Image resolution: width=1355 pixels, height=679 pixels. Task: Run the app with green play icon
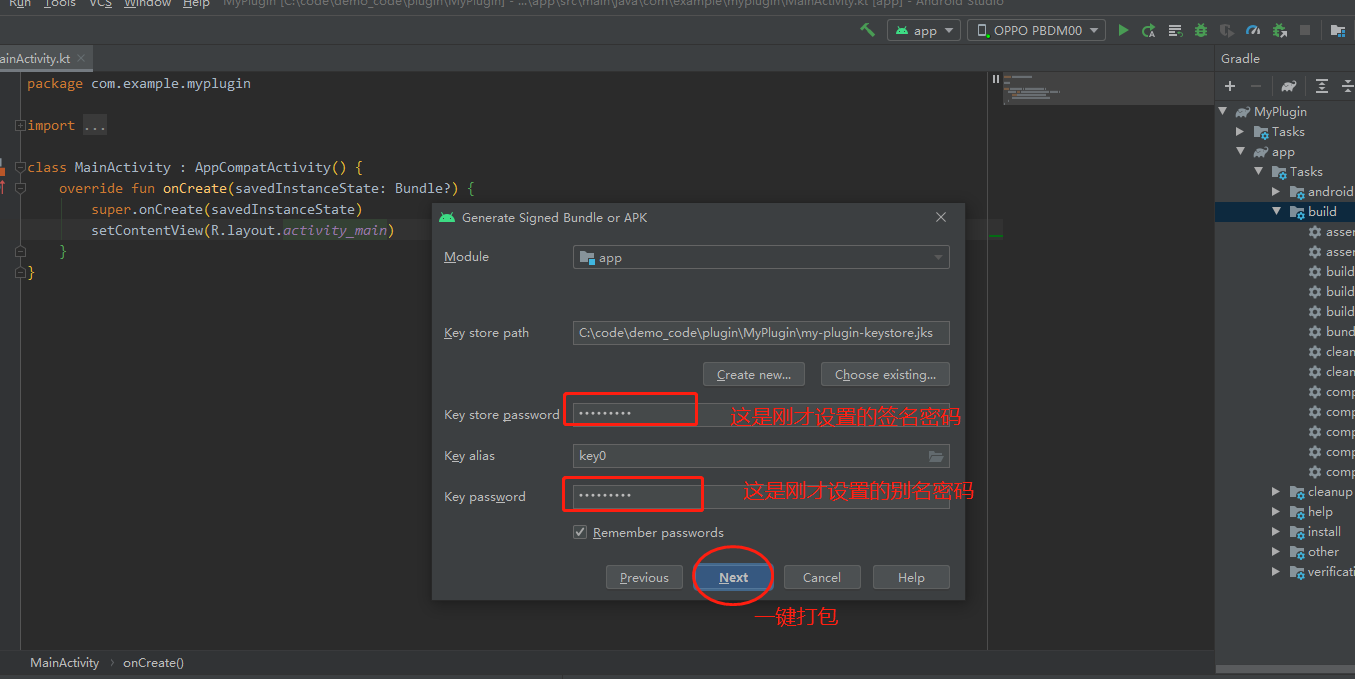click(1123, 30)
